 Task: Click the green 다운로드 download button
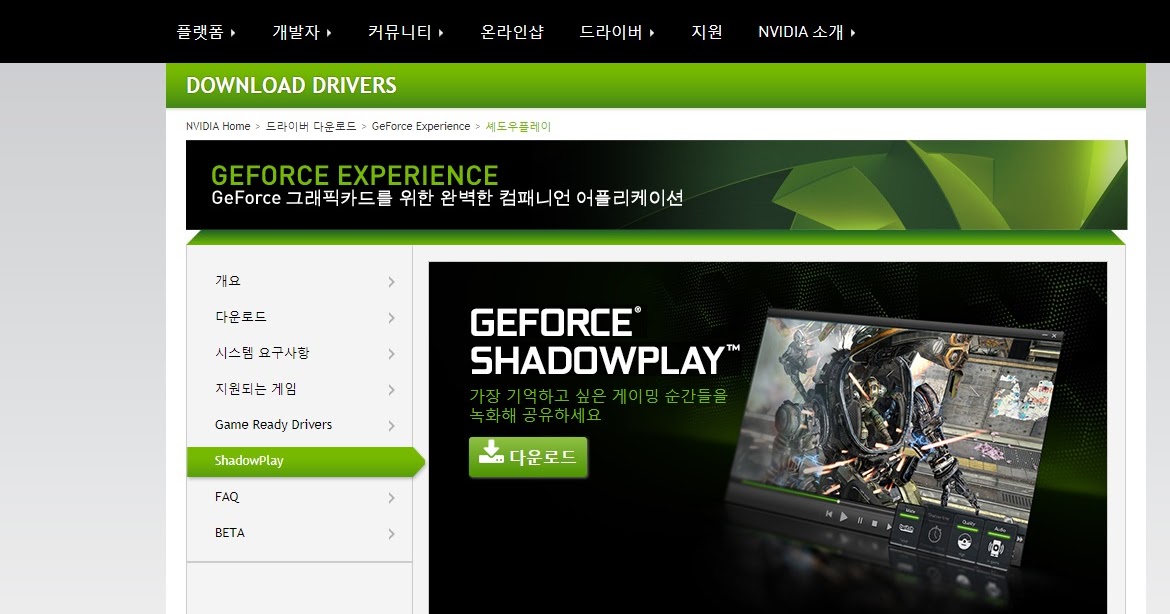point(528,457)
